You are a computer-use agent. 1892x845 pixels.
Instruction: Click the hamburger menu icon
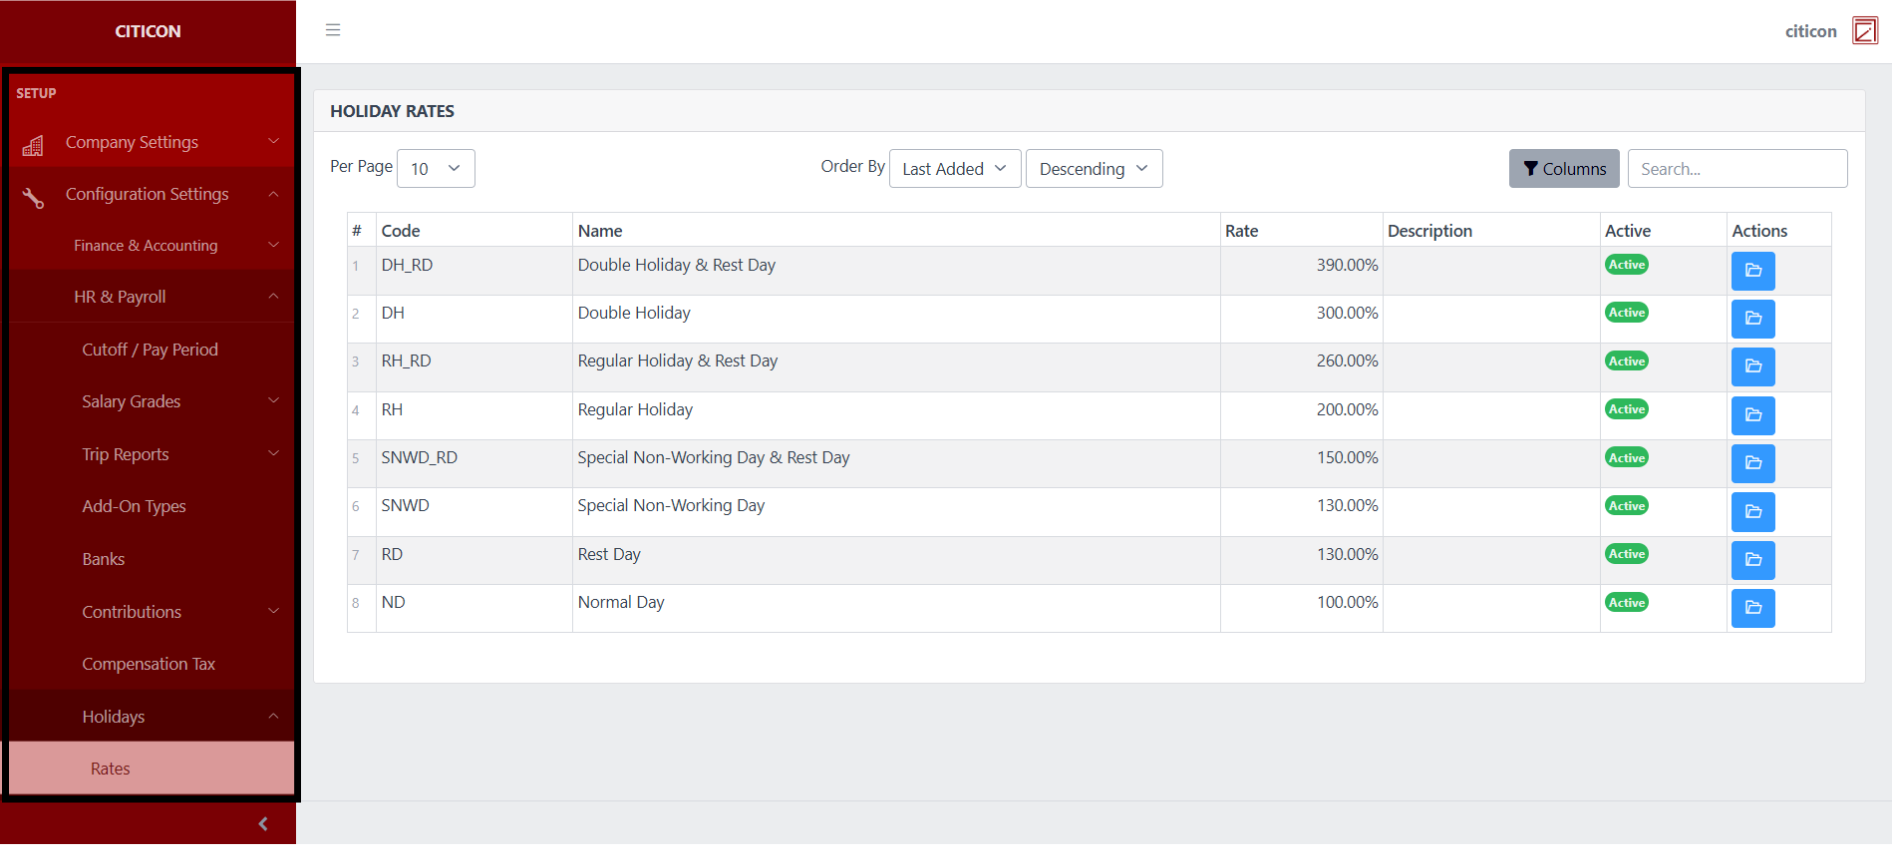click(333, 30)
